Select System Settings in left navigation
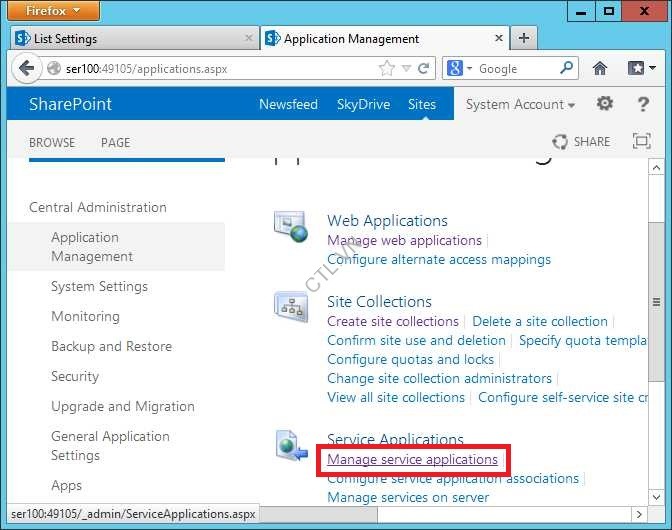Viewport: 672px width, 530px height. coord(99,286)
